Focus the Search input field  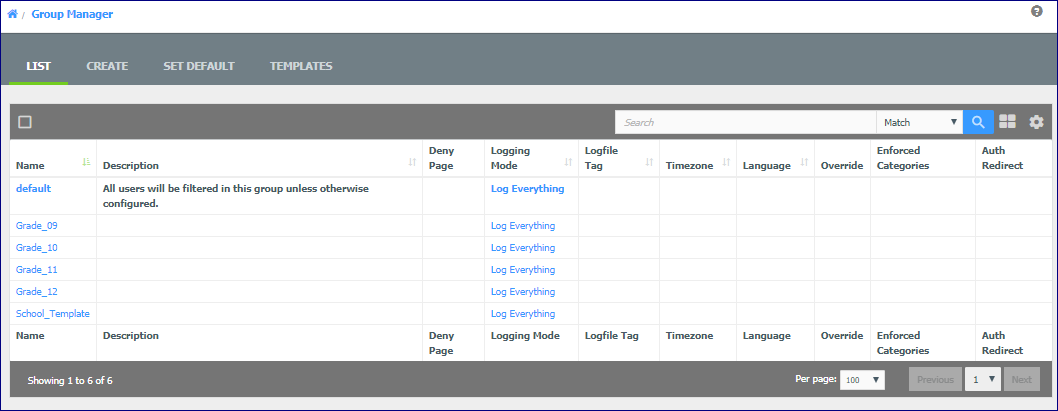[x=746, y=122]
